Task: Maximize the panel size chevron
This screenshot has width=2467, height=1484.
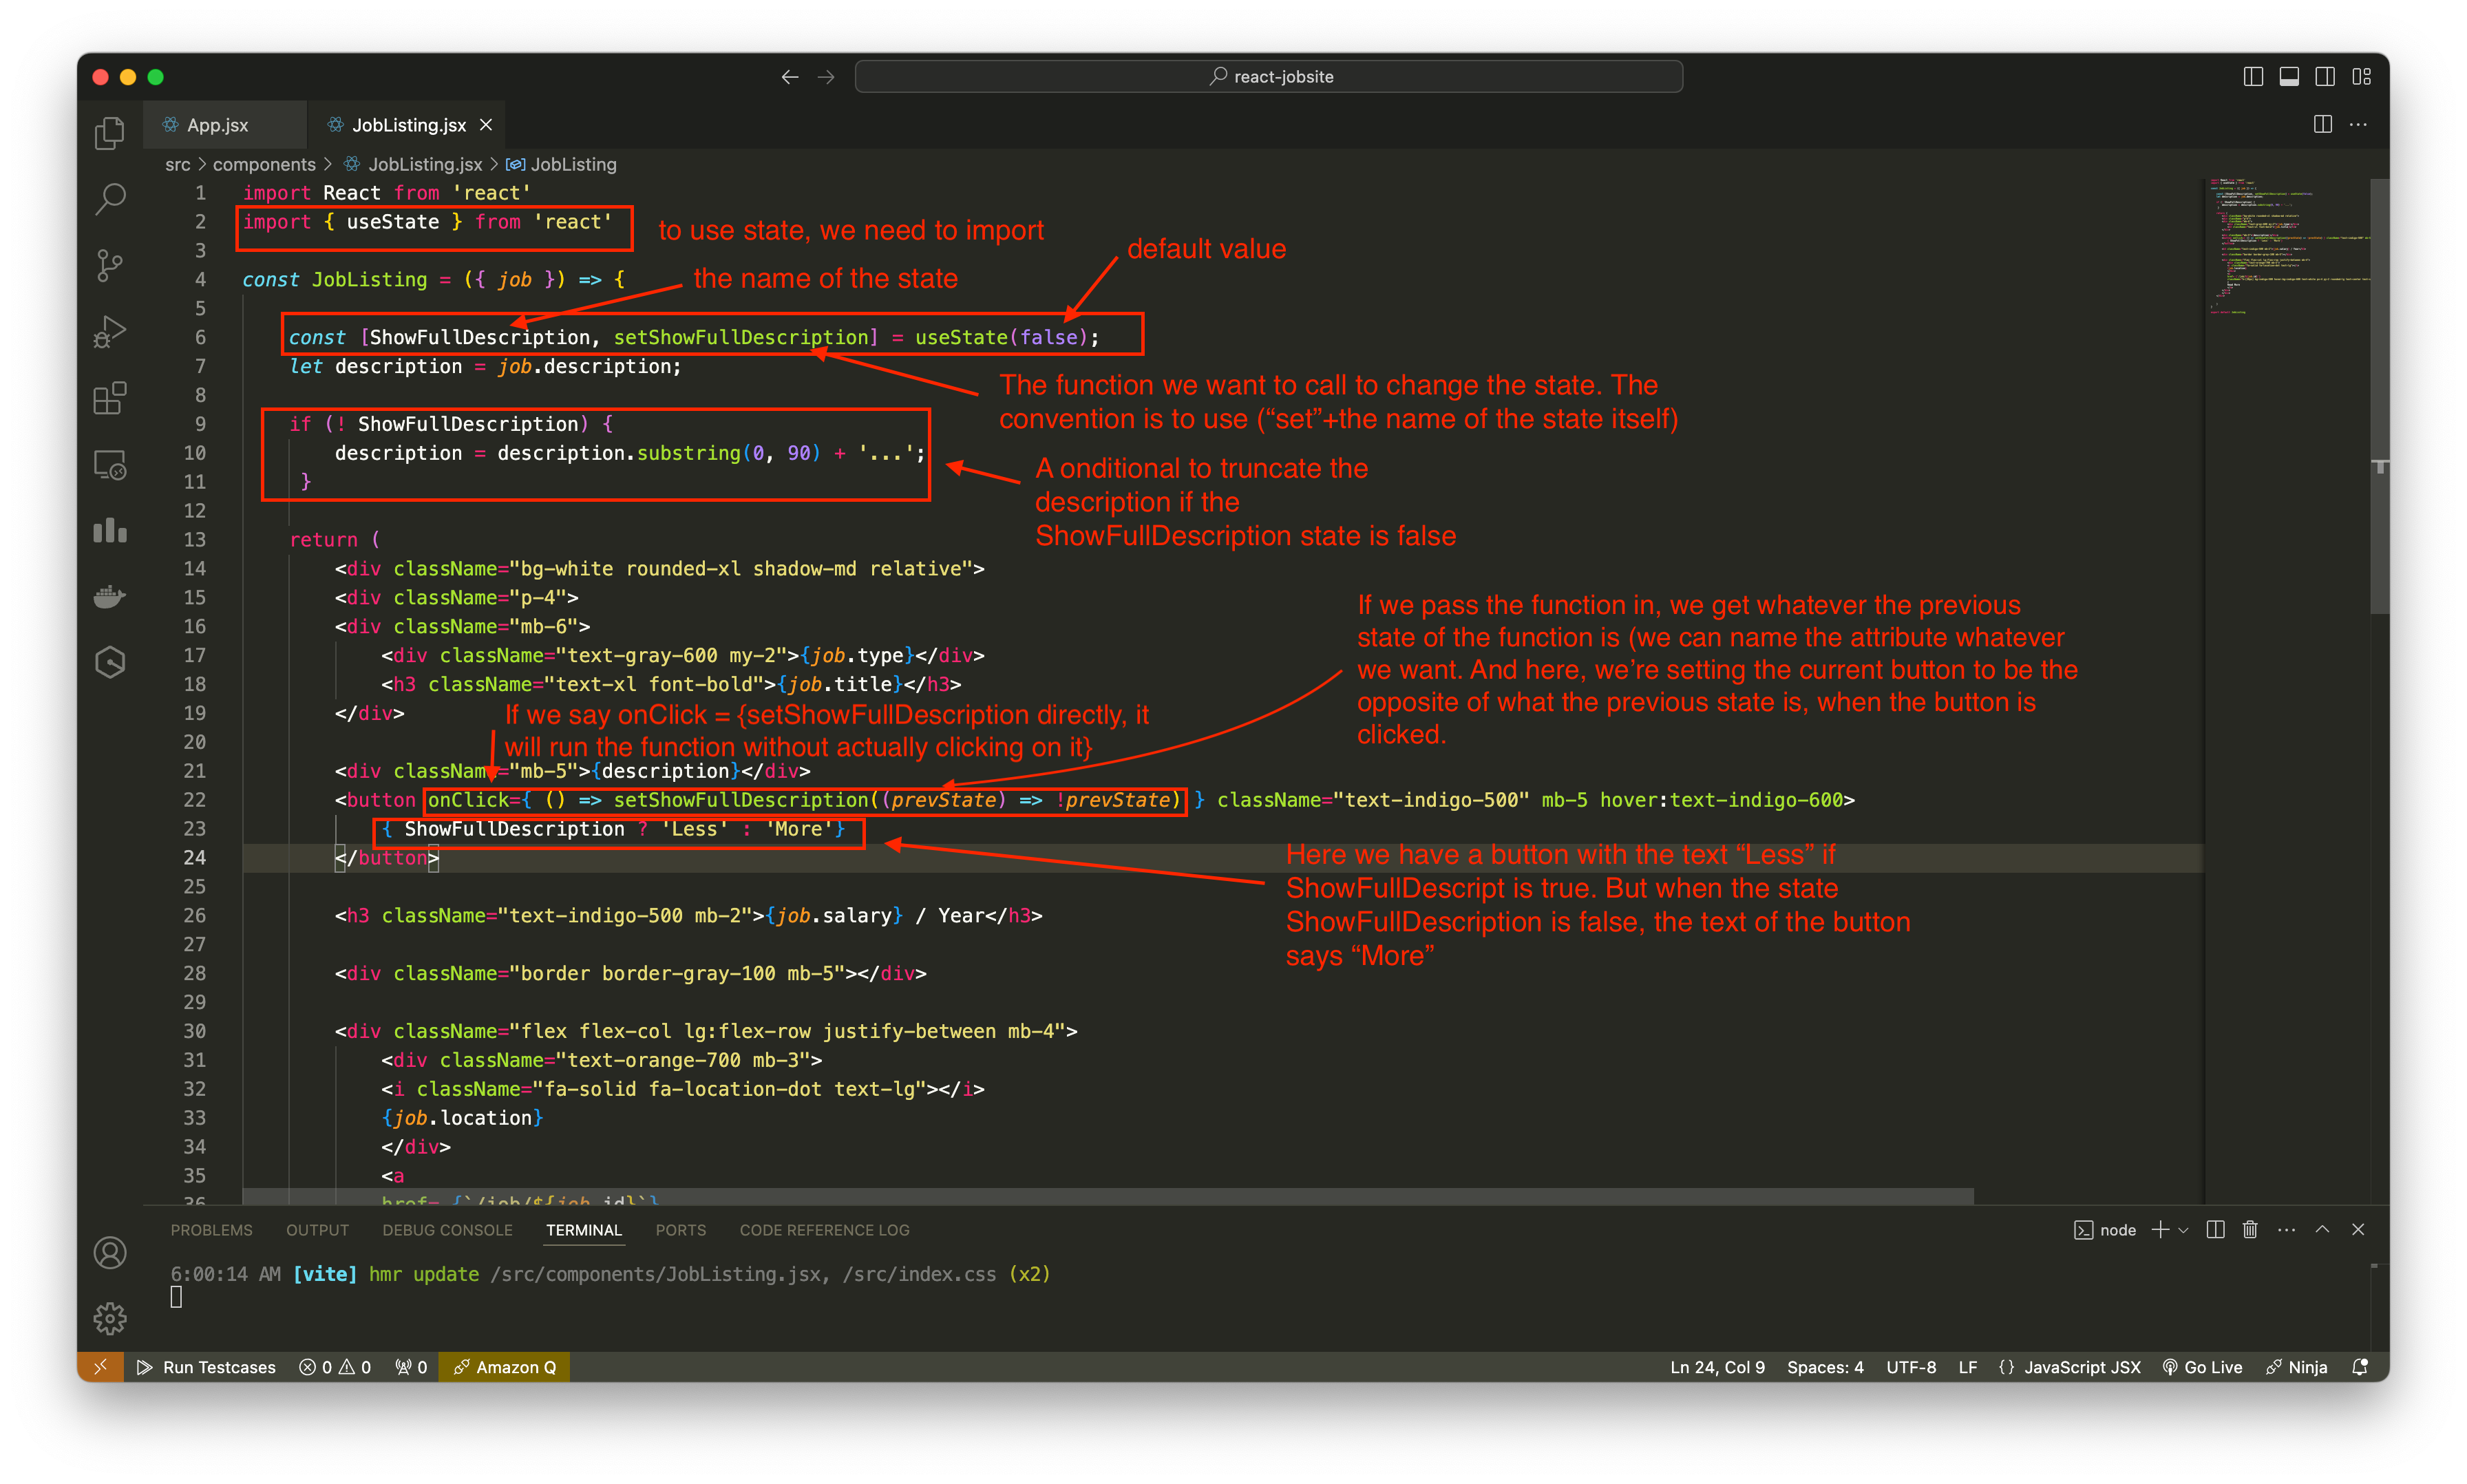Action: pos(2322,1230)
